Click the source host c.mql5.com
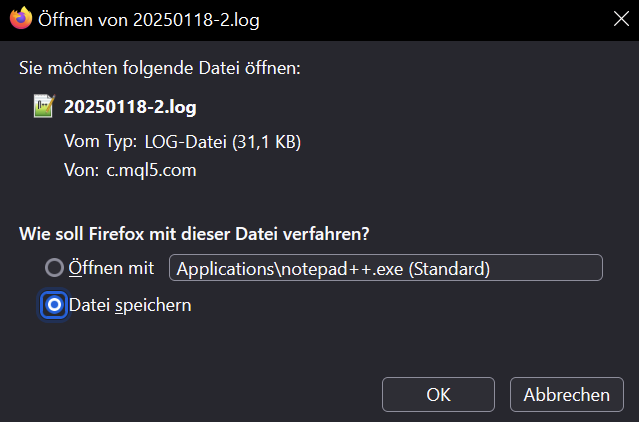The height and width of the screenshot is (422, 639). pyautogui.click(x=152, y=170)
